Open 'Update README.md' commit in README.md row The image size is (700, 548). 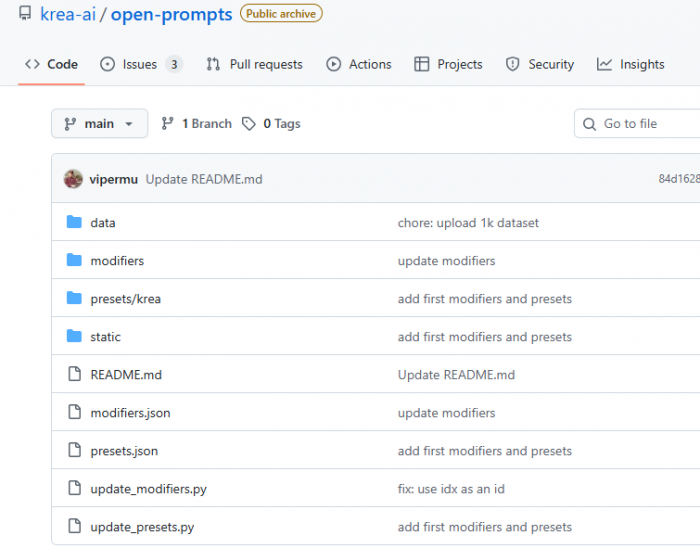pos(456,375)
